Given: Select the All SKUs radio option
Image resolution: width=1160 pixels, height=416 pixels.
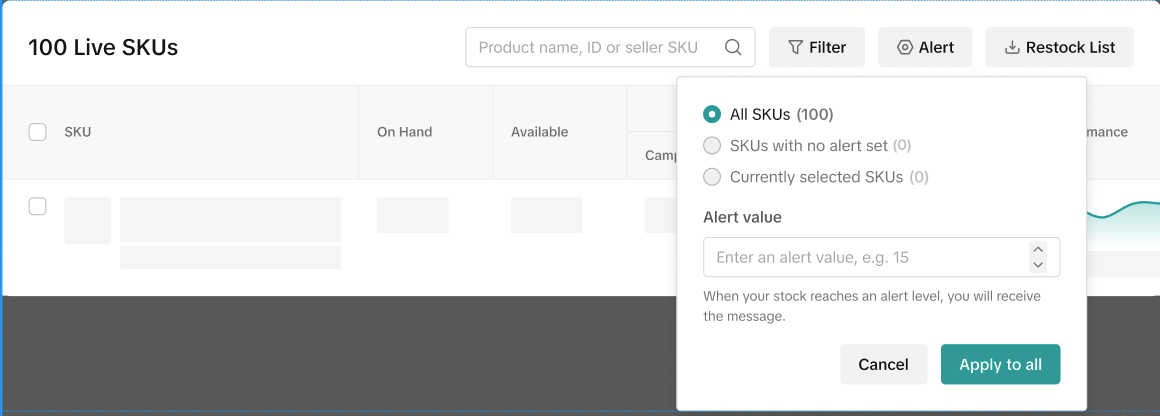Looking at the screenshot, I should point(712,114).
